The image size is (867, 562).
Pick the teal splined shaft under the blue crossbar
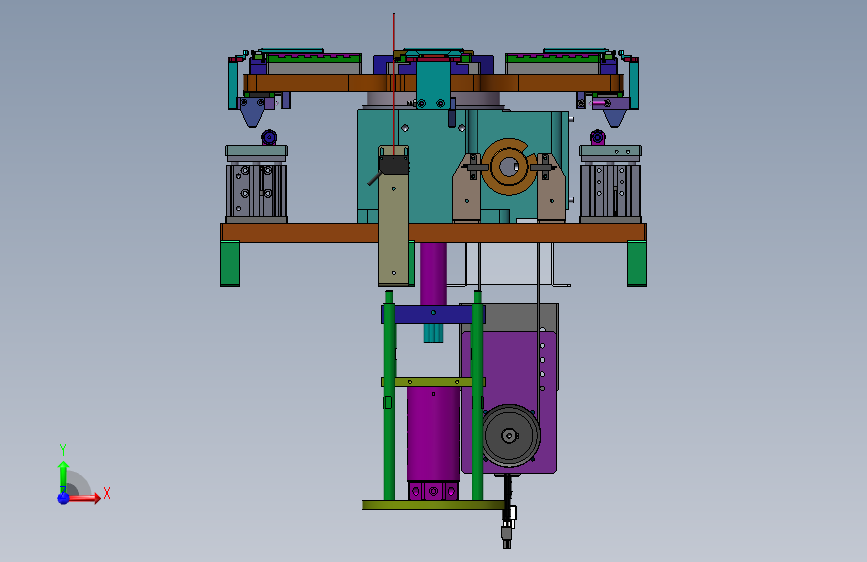coord(434,334)
